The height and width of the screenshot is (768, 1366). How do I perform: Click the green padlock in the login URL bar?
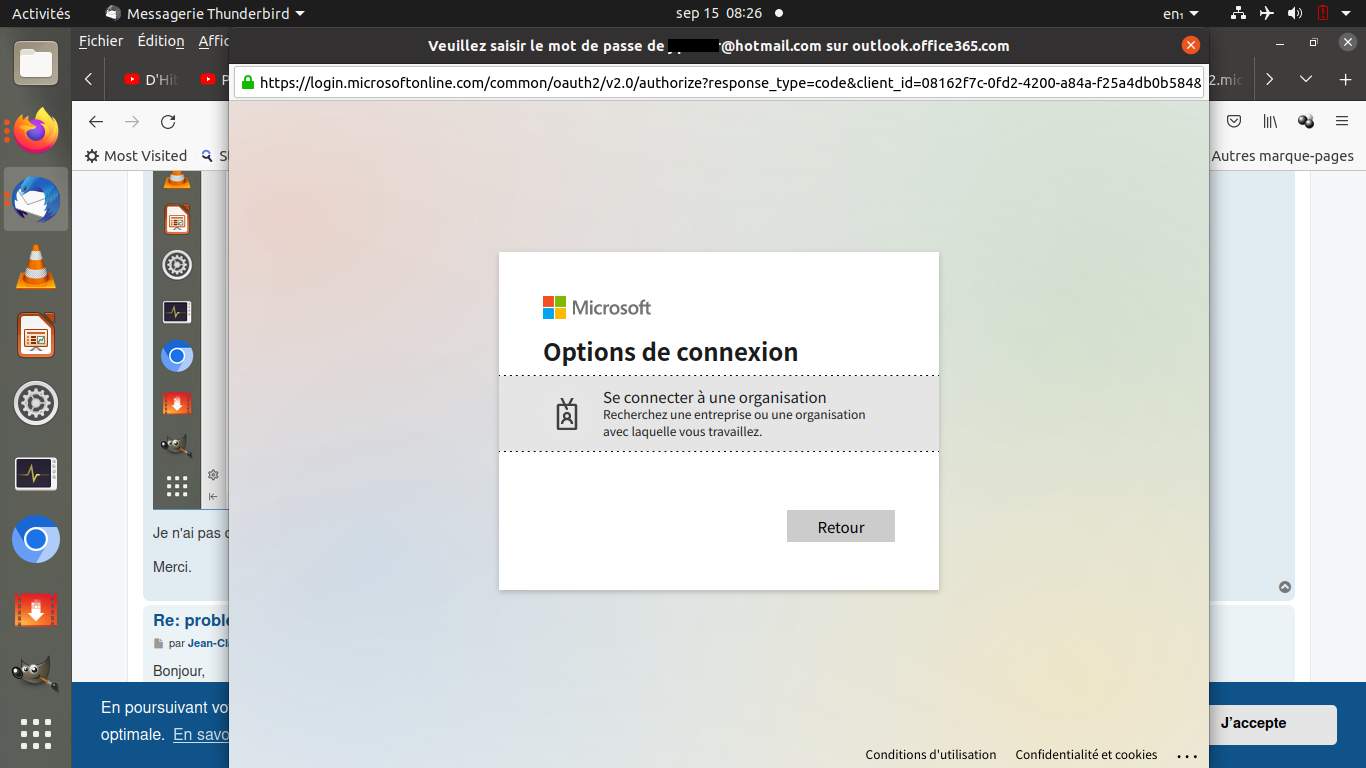(x=247, y=83)
